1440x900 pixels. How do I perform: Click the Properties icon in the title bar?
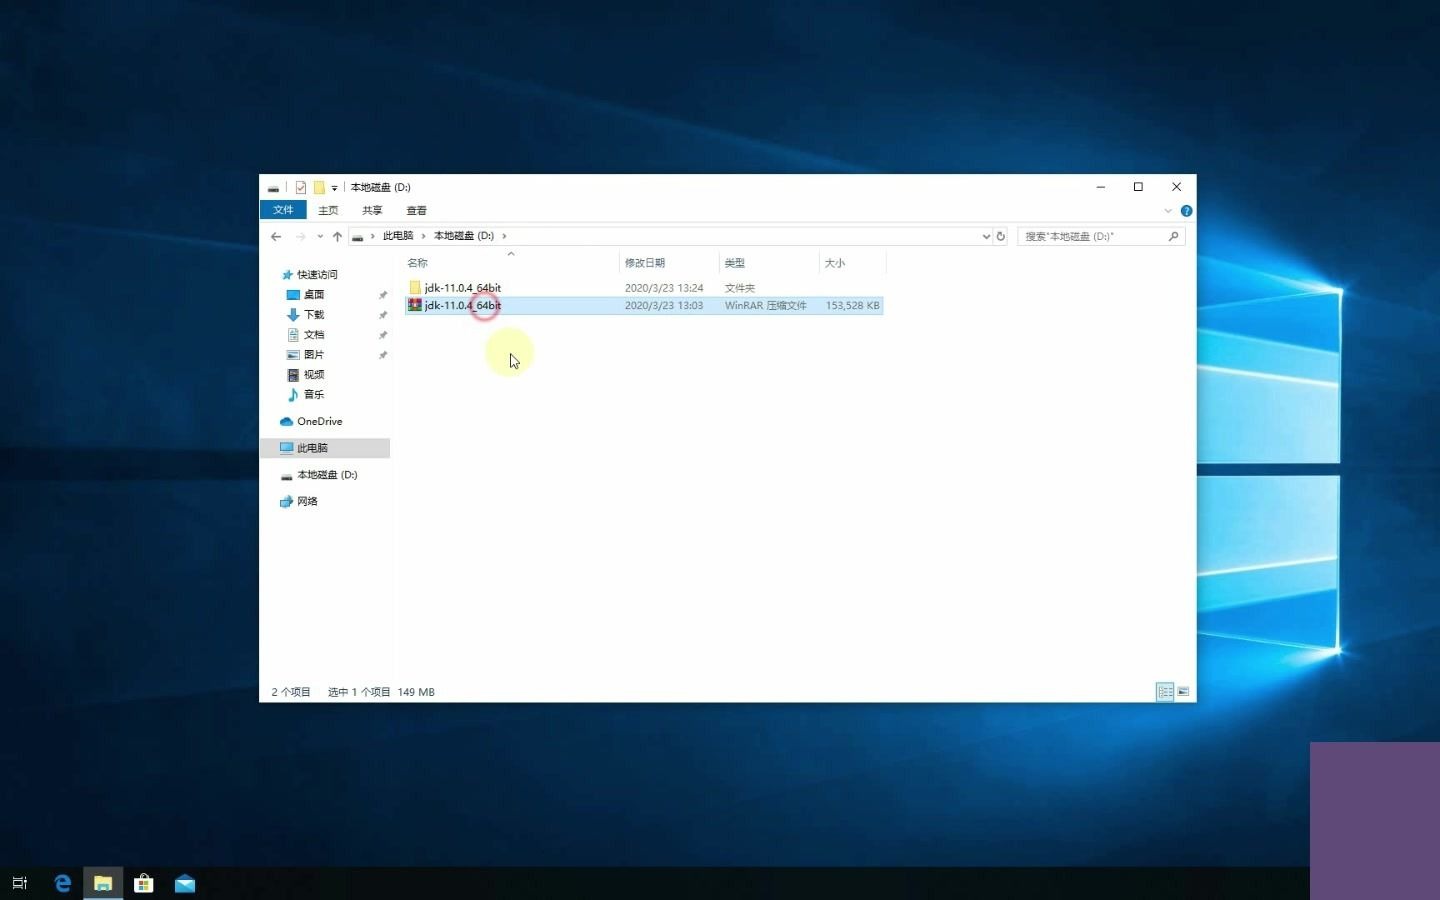click(301, 187)
